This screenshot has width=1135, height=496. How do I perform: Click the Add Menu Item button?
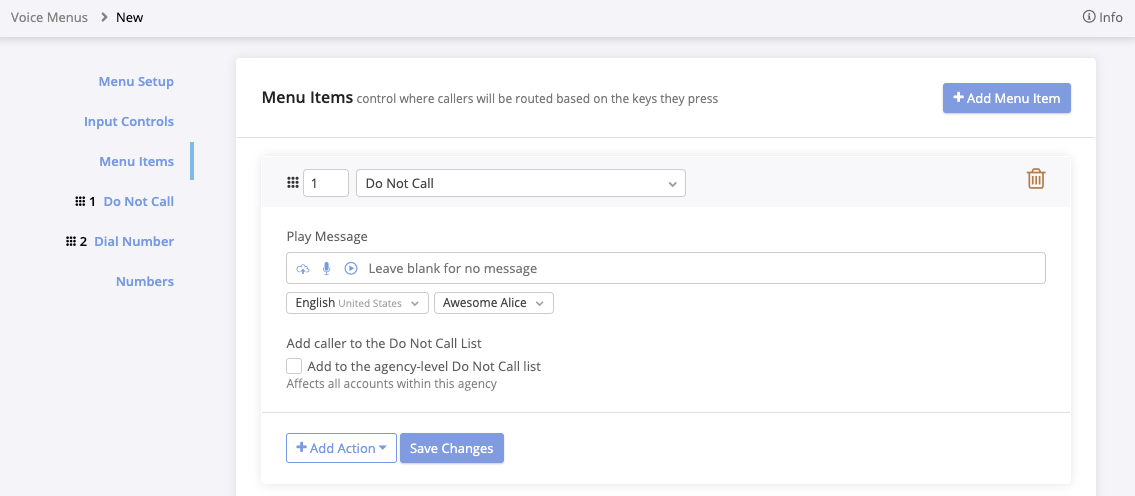(1006, 98)
